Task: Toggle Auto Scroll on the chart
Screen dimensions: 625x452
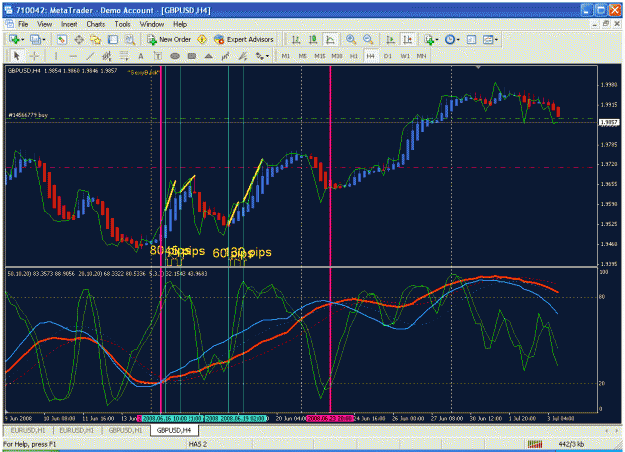Action: 390,39
